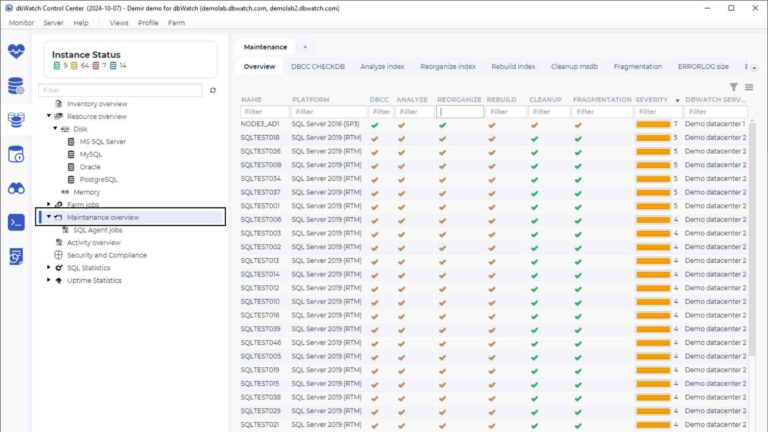The height and width of the screenshot is (432, 768).
Task: Click the tree Filter input field
Action: (120, 90)
